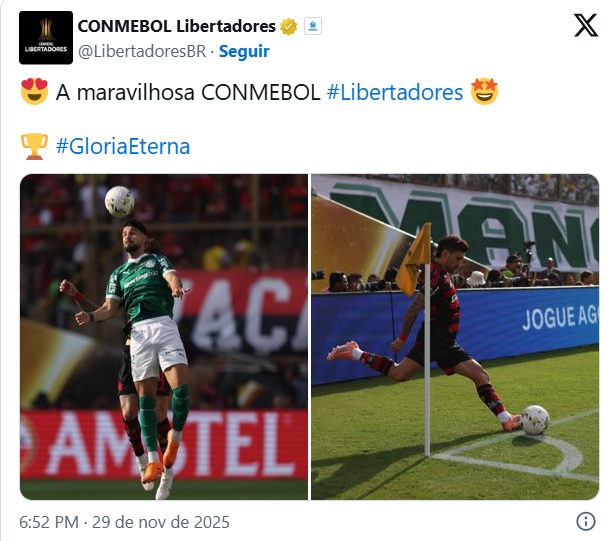613x541 pixels.
Task: Open the @LibertadoresBR handle
Action: pos(142,51)
